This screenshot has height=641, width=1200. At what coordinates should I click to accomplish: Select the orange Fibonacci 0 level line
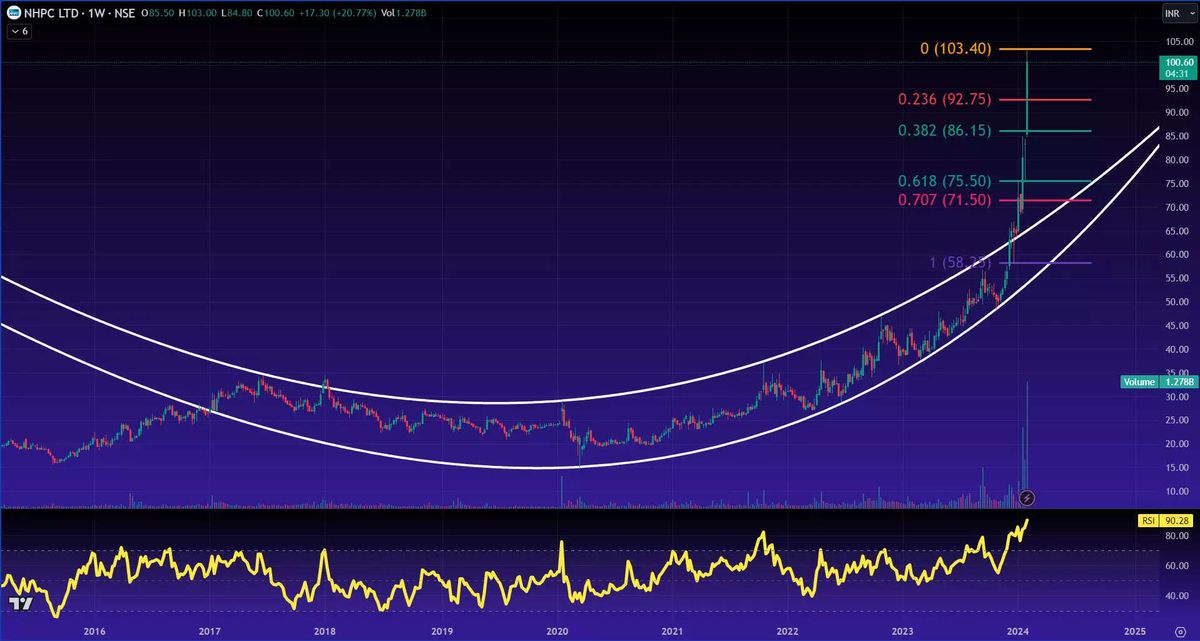(1045, 49)
